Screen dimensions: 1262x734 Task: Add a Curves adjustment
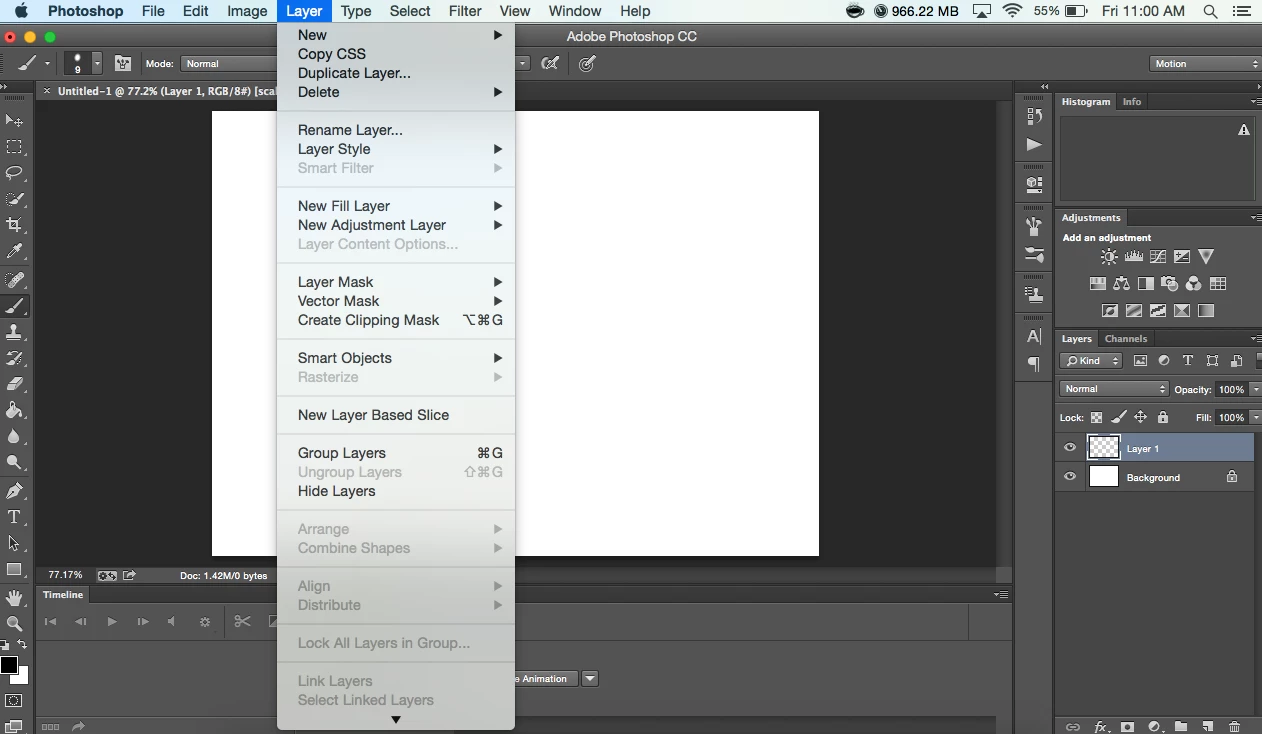tap(1158, 257)
